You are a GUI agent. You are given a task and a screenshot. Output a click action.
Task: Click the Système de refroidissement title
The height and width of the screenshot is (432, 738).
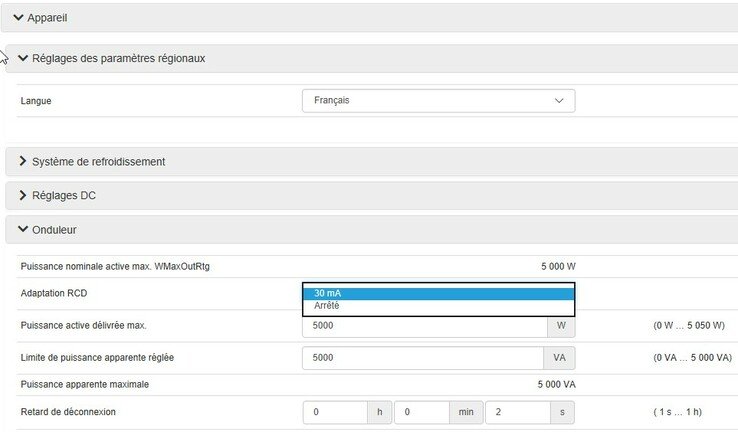(99, 161)
